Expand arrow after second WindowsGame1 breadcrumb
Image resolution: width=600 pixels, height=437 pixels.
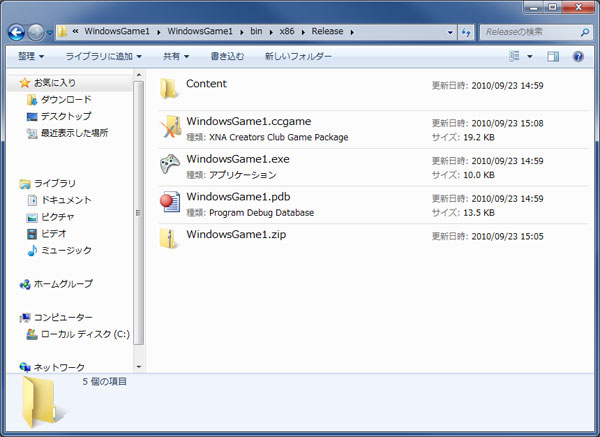click(241, 32)
